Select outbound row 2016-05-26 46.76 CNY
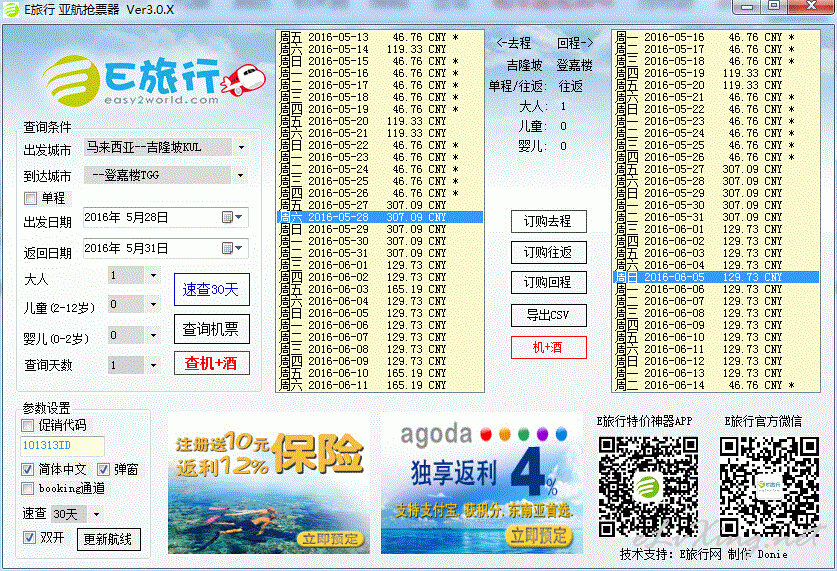Image resolution: width=837 pixels, height=571 pixels. (x=380, y=193)
